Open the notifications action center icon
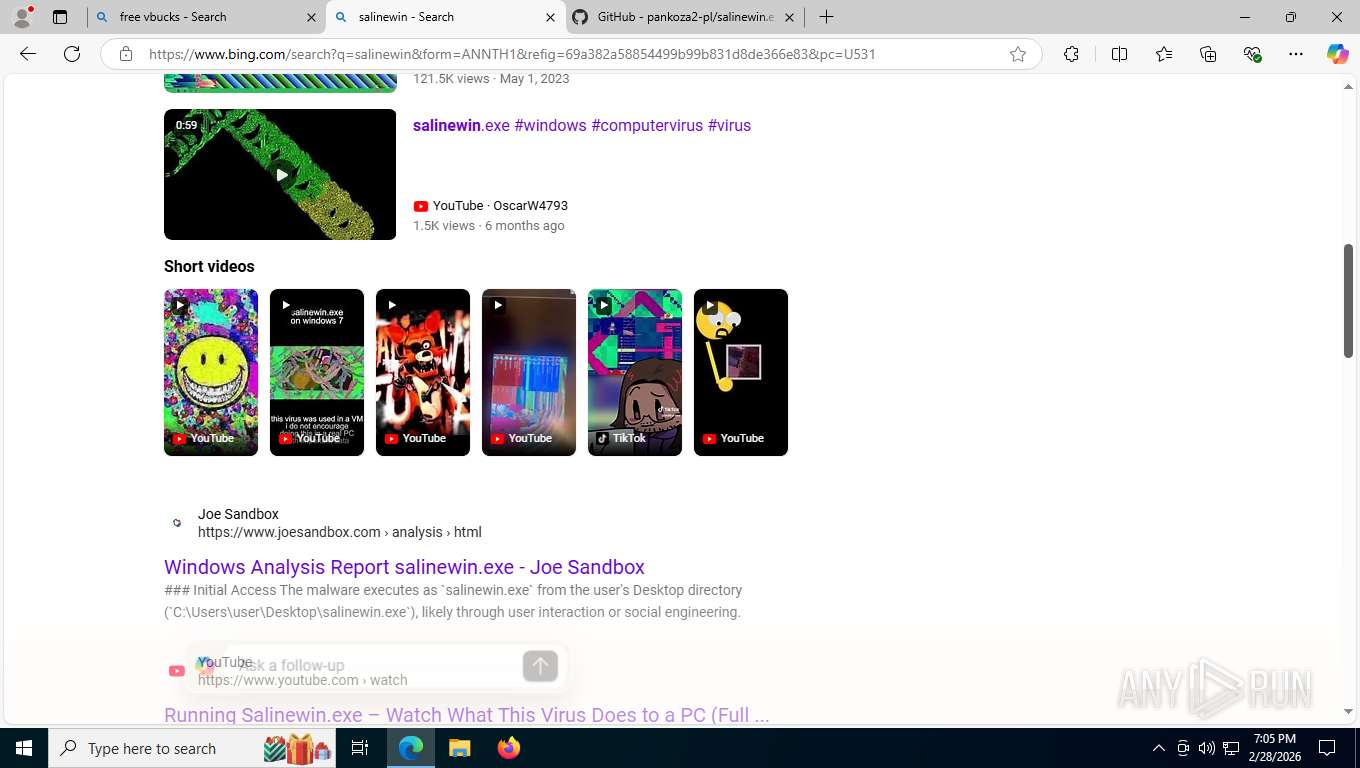This screenshot has height=768, width=1360. pyautogui.click(x=1327, y=748)
